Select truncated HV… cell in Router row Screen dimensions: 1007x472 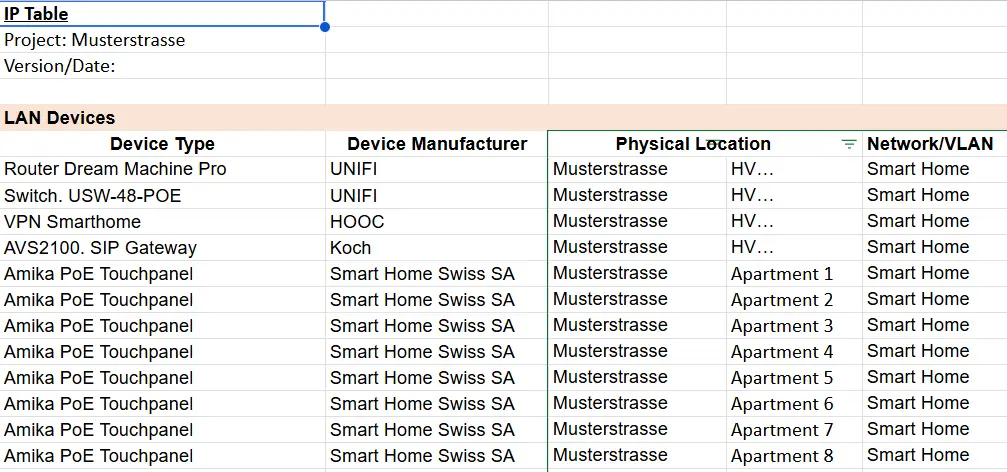pyautogui.click(x=794, y=170)
